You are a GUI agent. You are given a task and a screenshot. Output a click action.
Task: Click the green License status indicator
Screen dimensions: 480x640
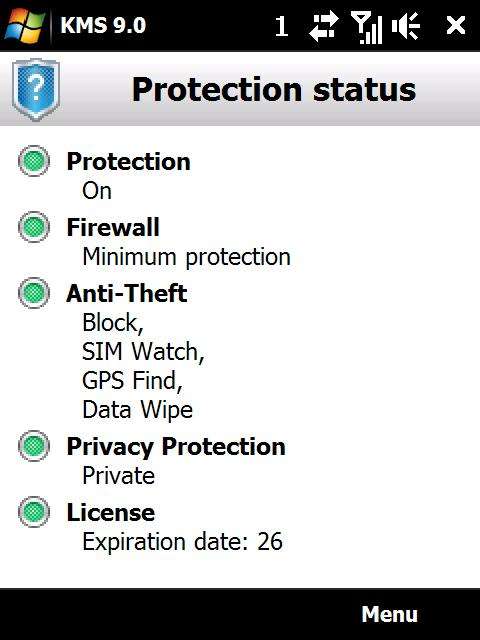pyautogui.click(x=34, y=512)
